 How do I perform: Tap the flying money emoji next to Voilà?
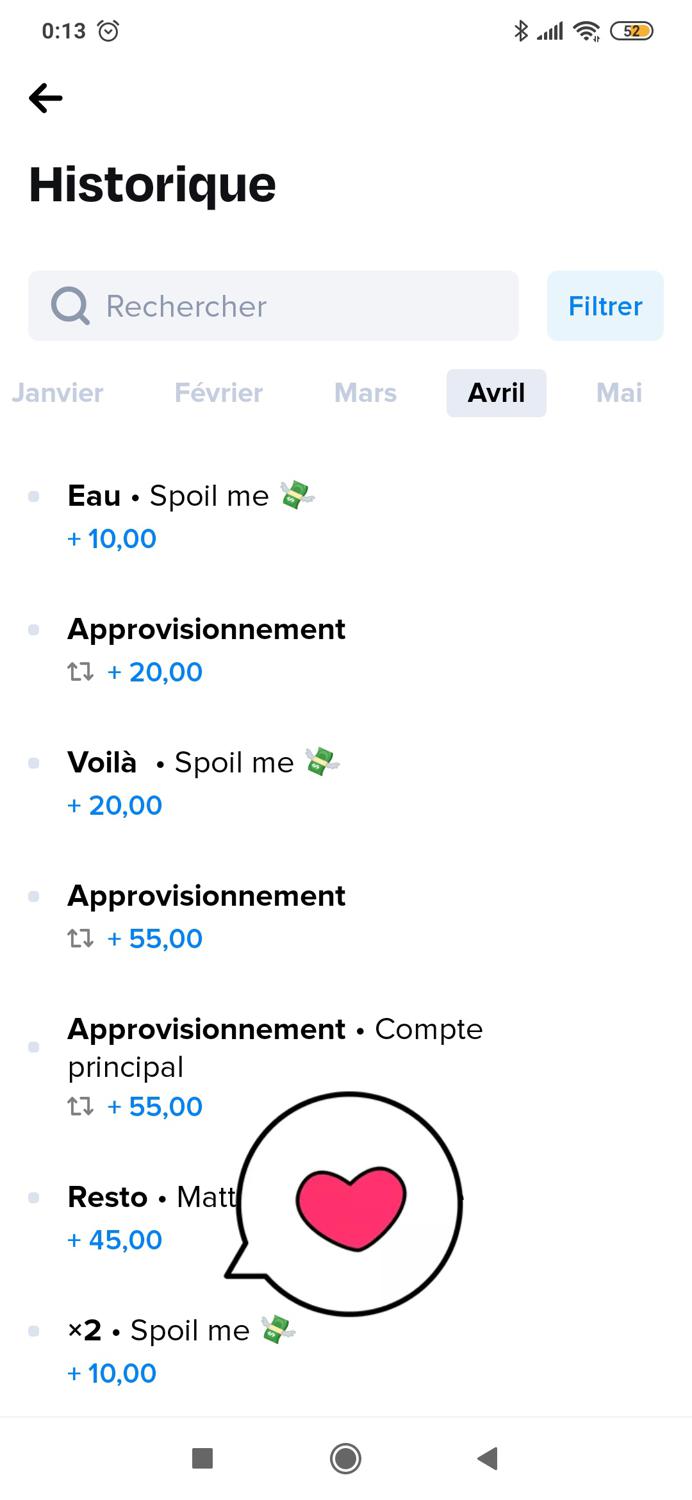pyautogui.click(x=322, y=762)
